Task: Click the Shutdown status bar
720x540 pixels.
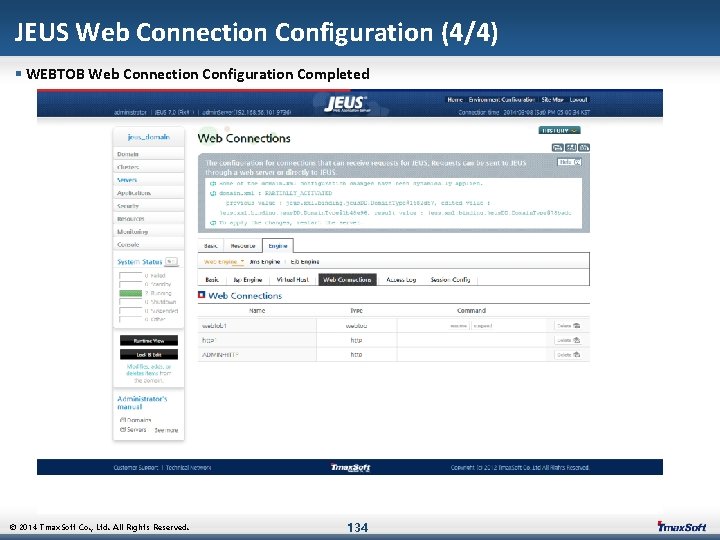Action: point(130,302)
